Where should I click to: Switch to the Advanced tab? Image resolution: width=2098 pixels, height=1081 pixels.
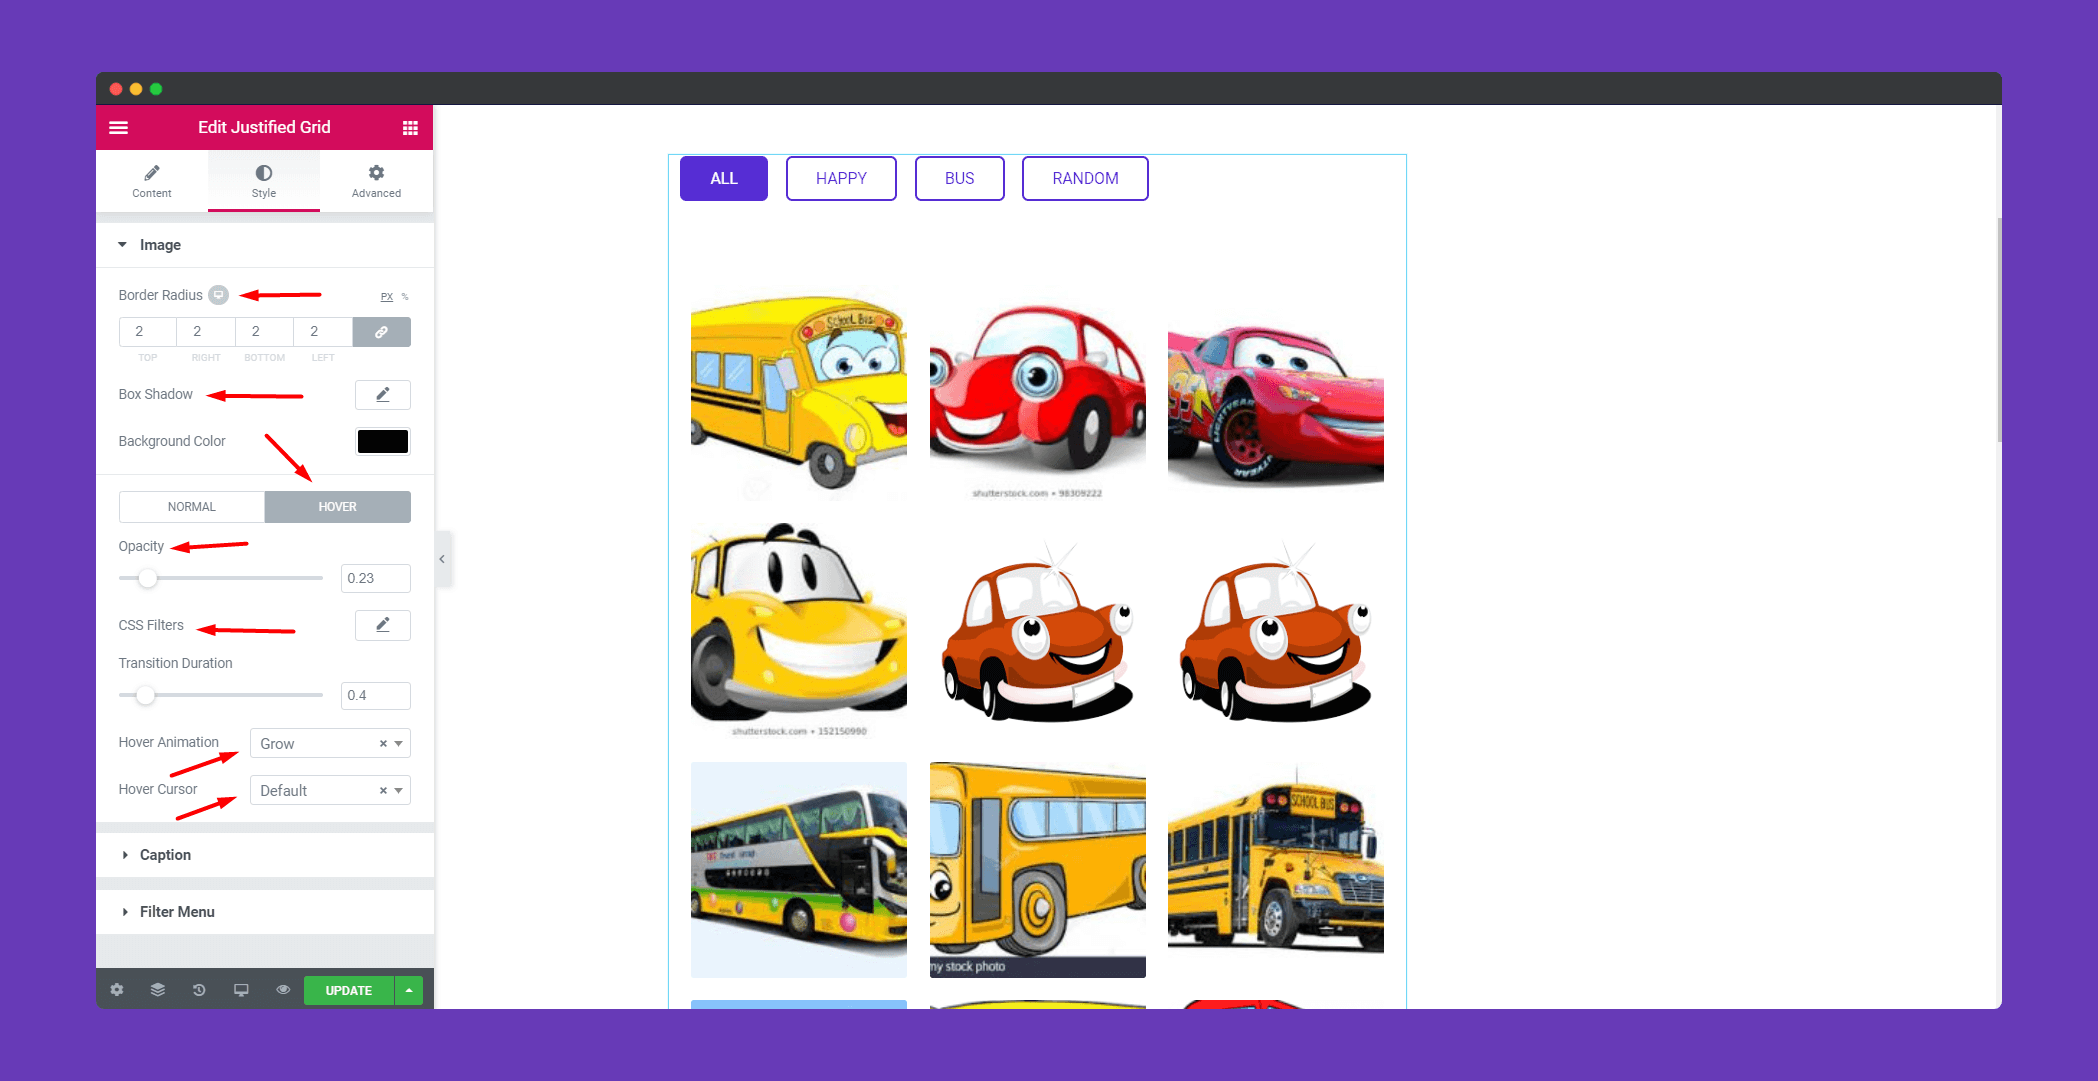pyautogui.click(x=376, y=181)
